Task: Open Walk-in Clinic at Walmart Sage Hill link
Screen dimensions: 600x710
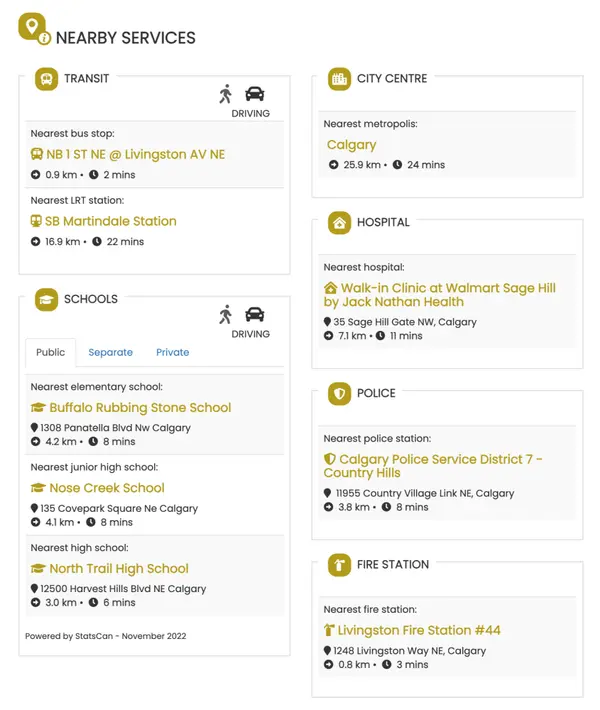Action: coord(446,294)
